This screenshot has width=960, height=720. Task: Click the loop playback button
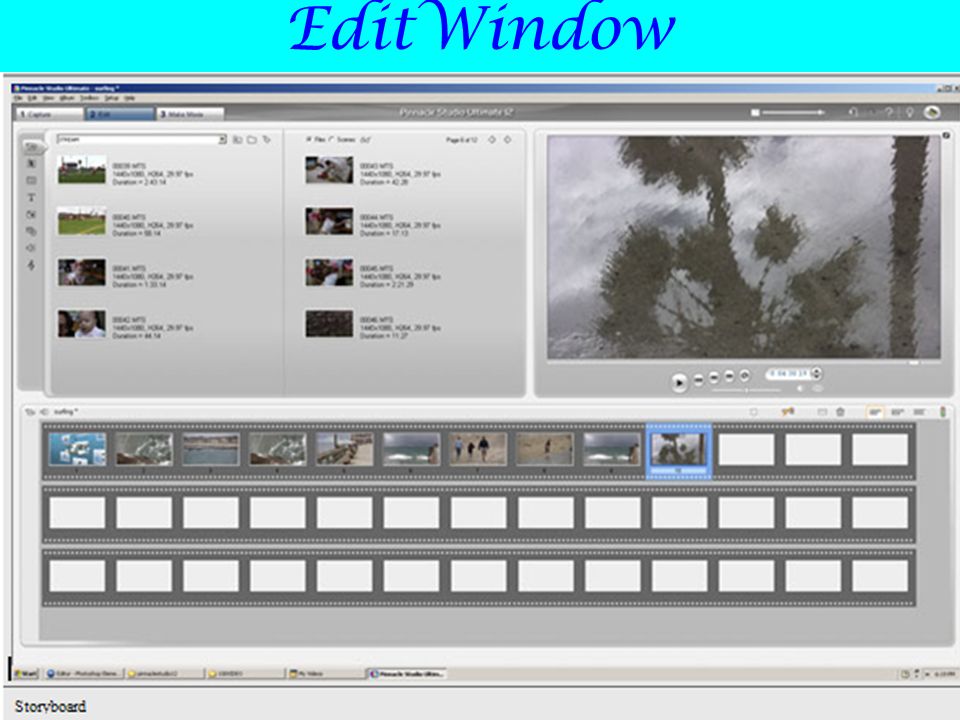744,375
